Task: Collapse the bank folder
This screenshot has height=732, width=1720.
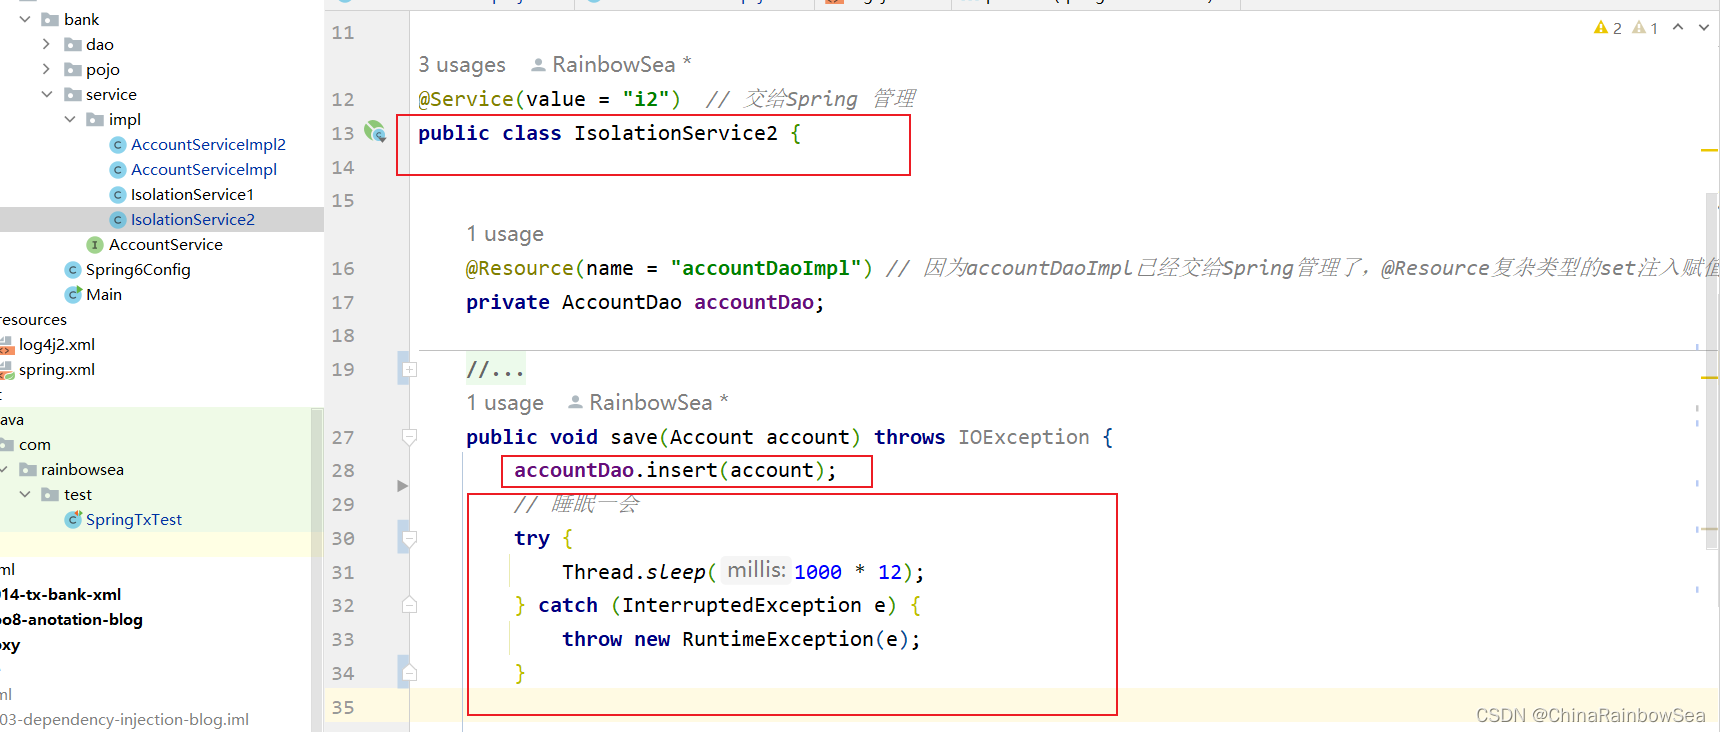Action: point(25,19)
